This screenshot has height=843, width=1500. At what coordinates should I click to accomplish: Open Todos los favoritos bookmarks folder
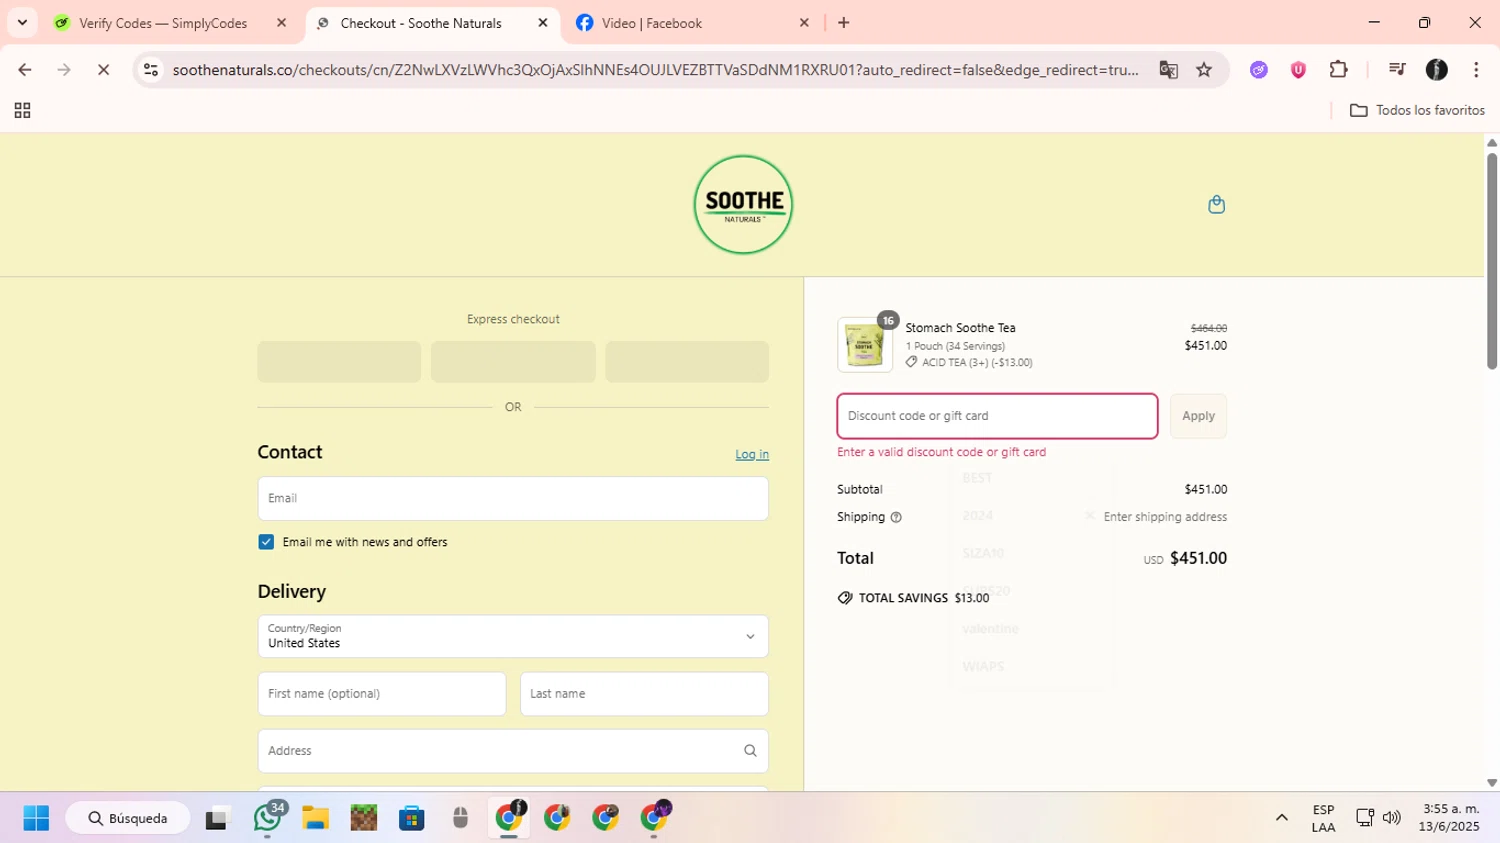(1417, 110)
